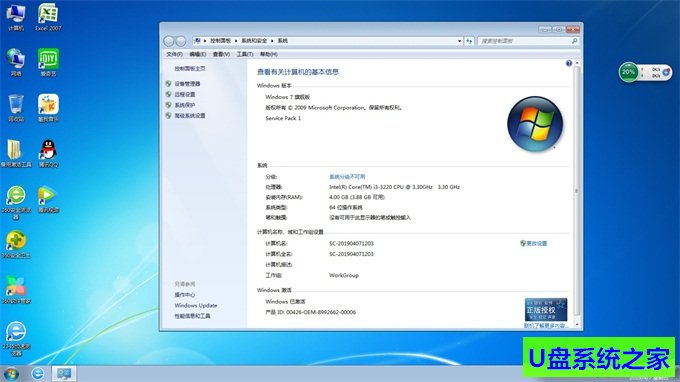Click the genuine license badge image
The height and width of the screenshot is (382, 680).
coord(546,310)
